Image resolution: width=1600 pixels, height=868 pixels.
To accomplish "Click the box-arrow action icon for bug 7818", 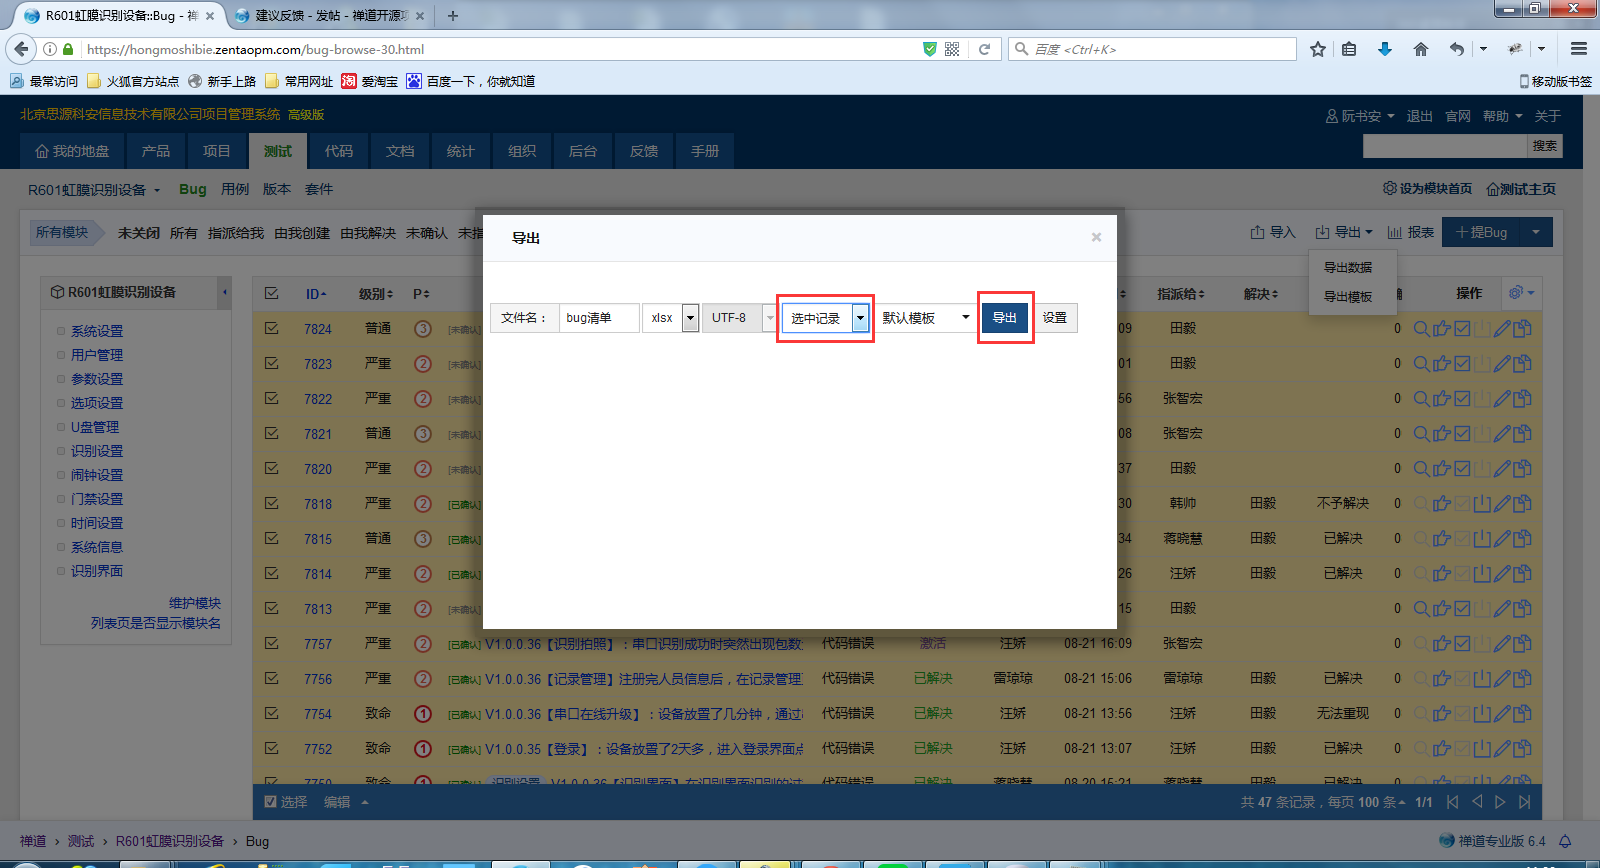I will pos(1482,503).
